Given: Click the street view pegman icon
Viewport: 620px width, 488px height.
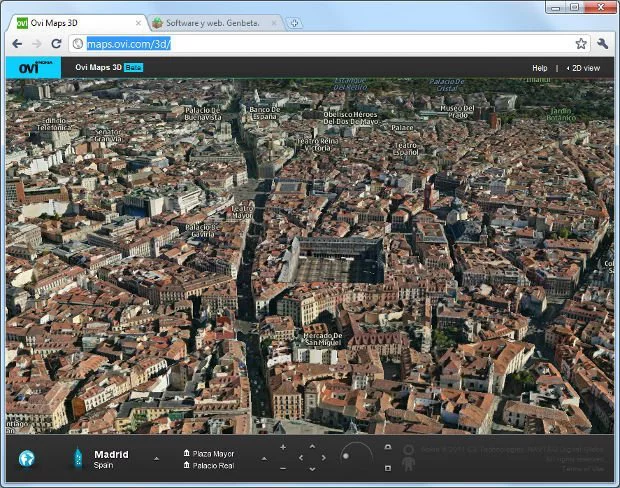Looking at the screenshot, I should coord(408,458).
